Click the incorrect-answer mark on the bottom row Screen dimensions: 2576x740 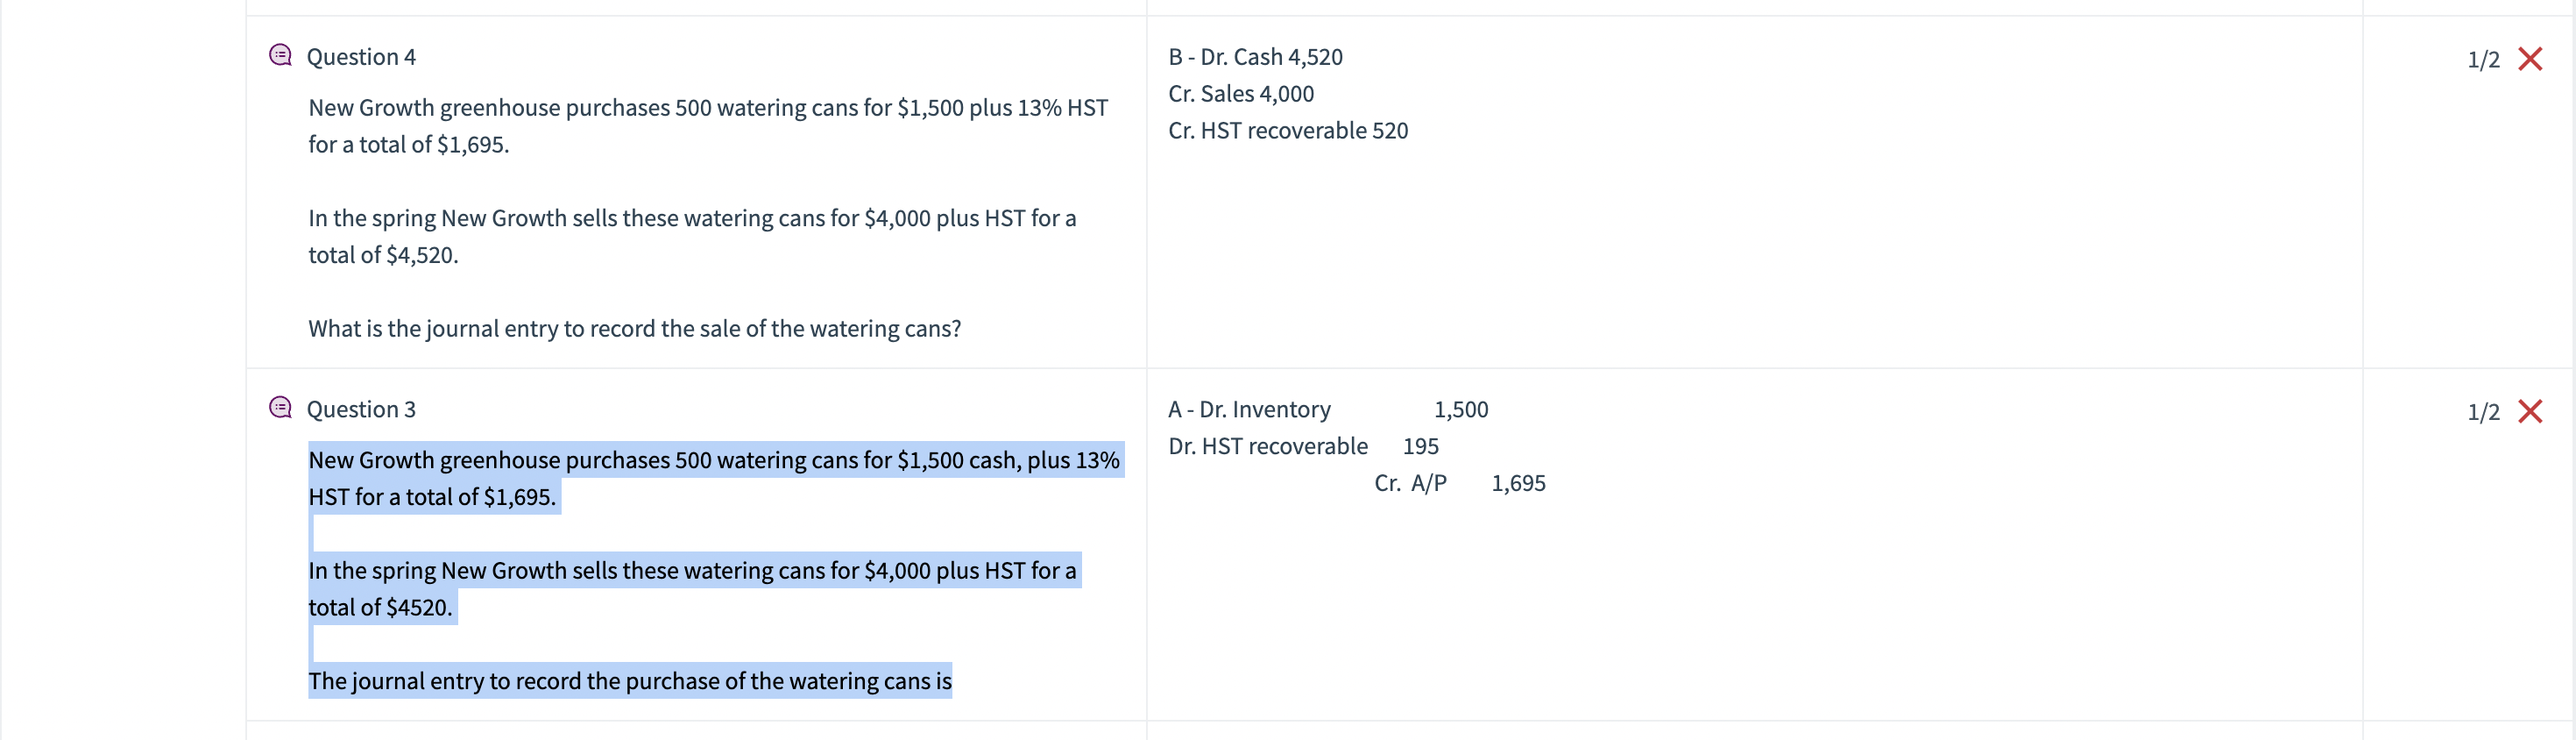2531,410
